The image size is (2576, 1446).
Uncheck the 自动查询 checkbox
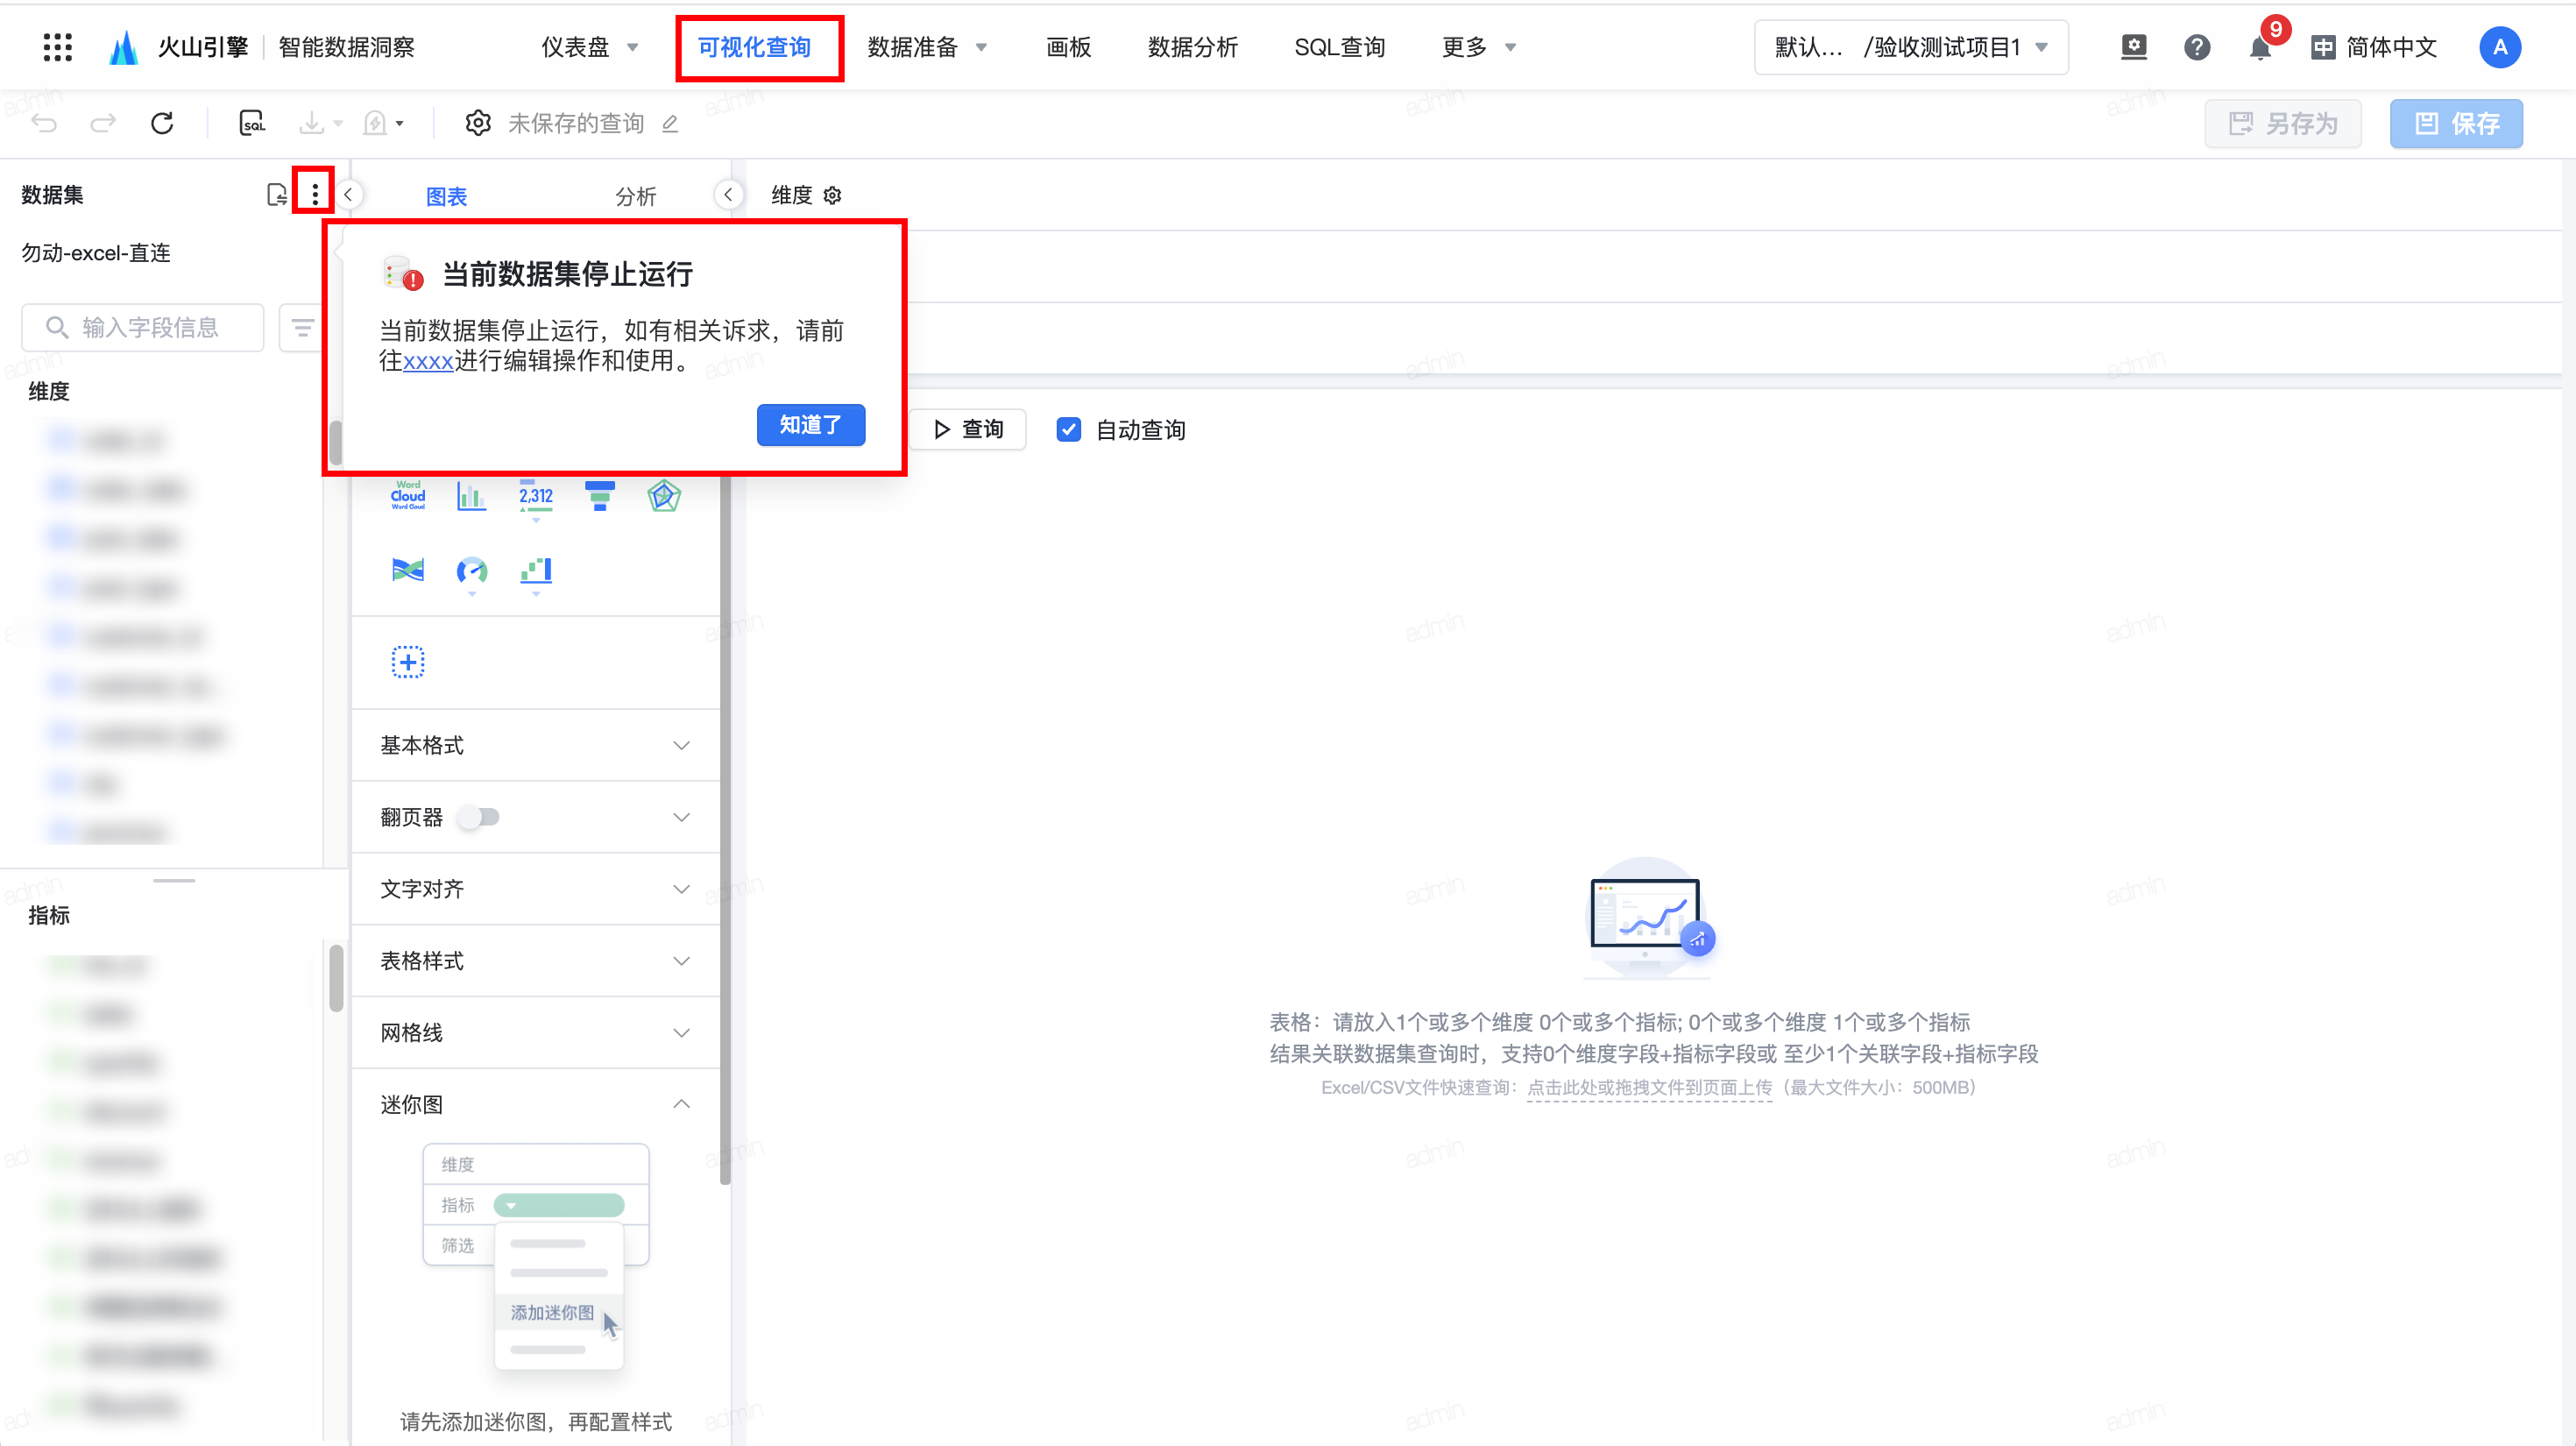point(1068,430)
